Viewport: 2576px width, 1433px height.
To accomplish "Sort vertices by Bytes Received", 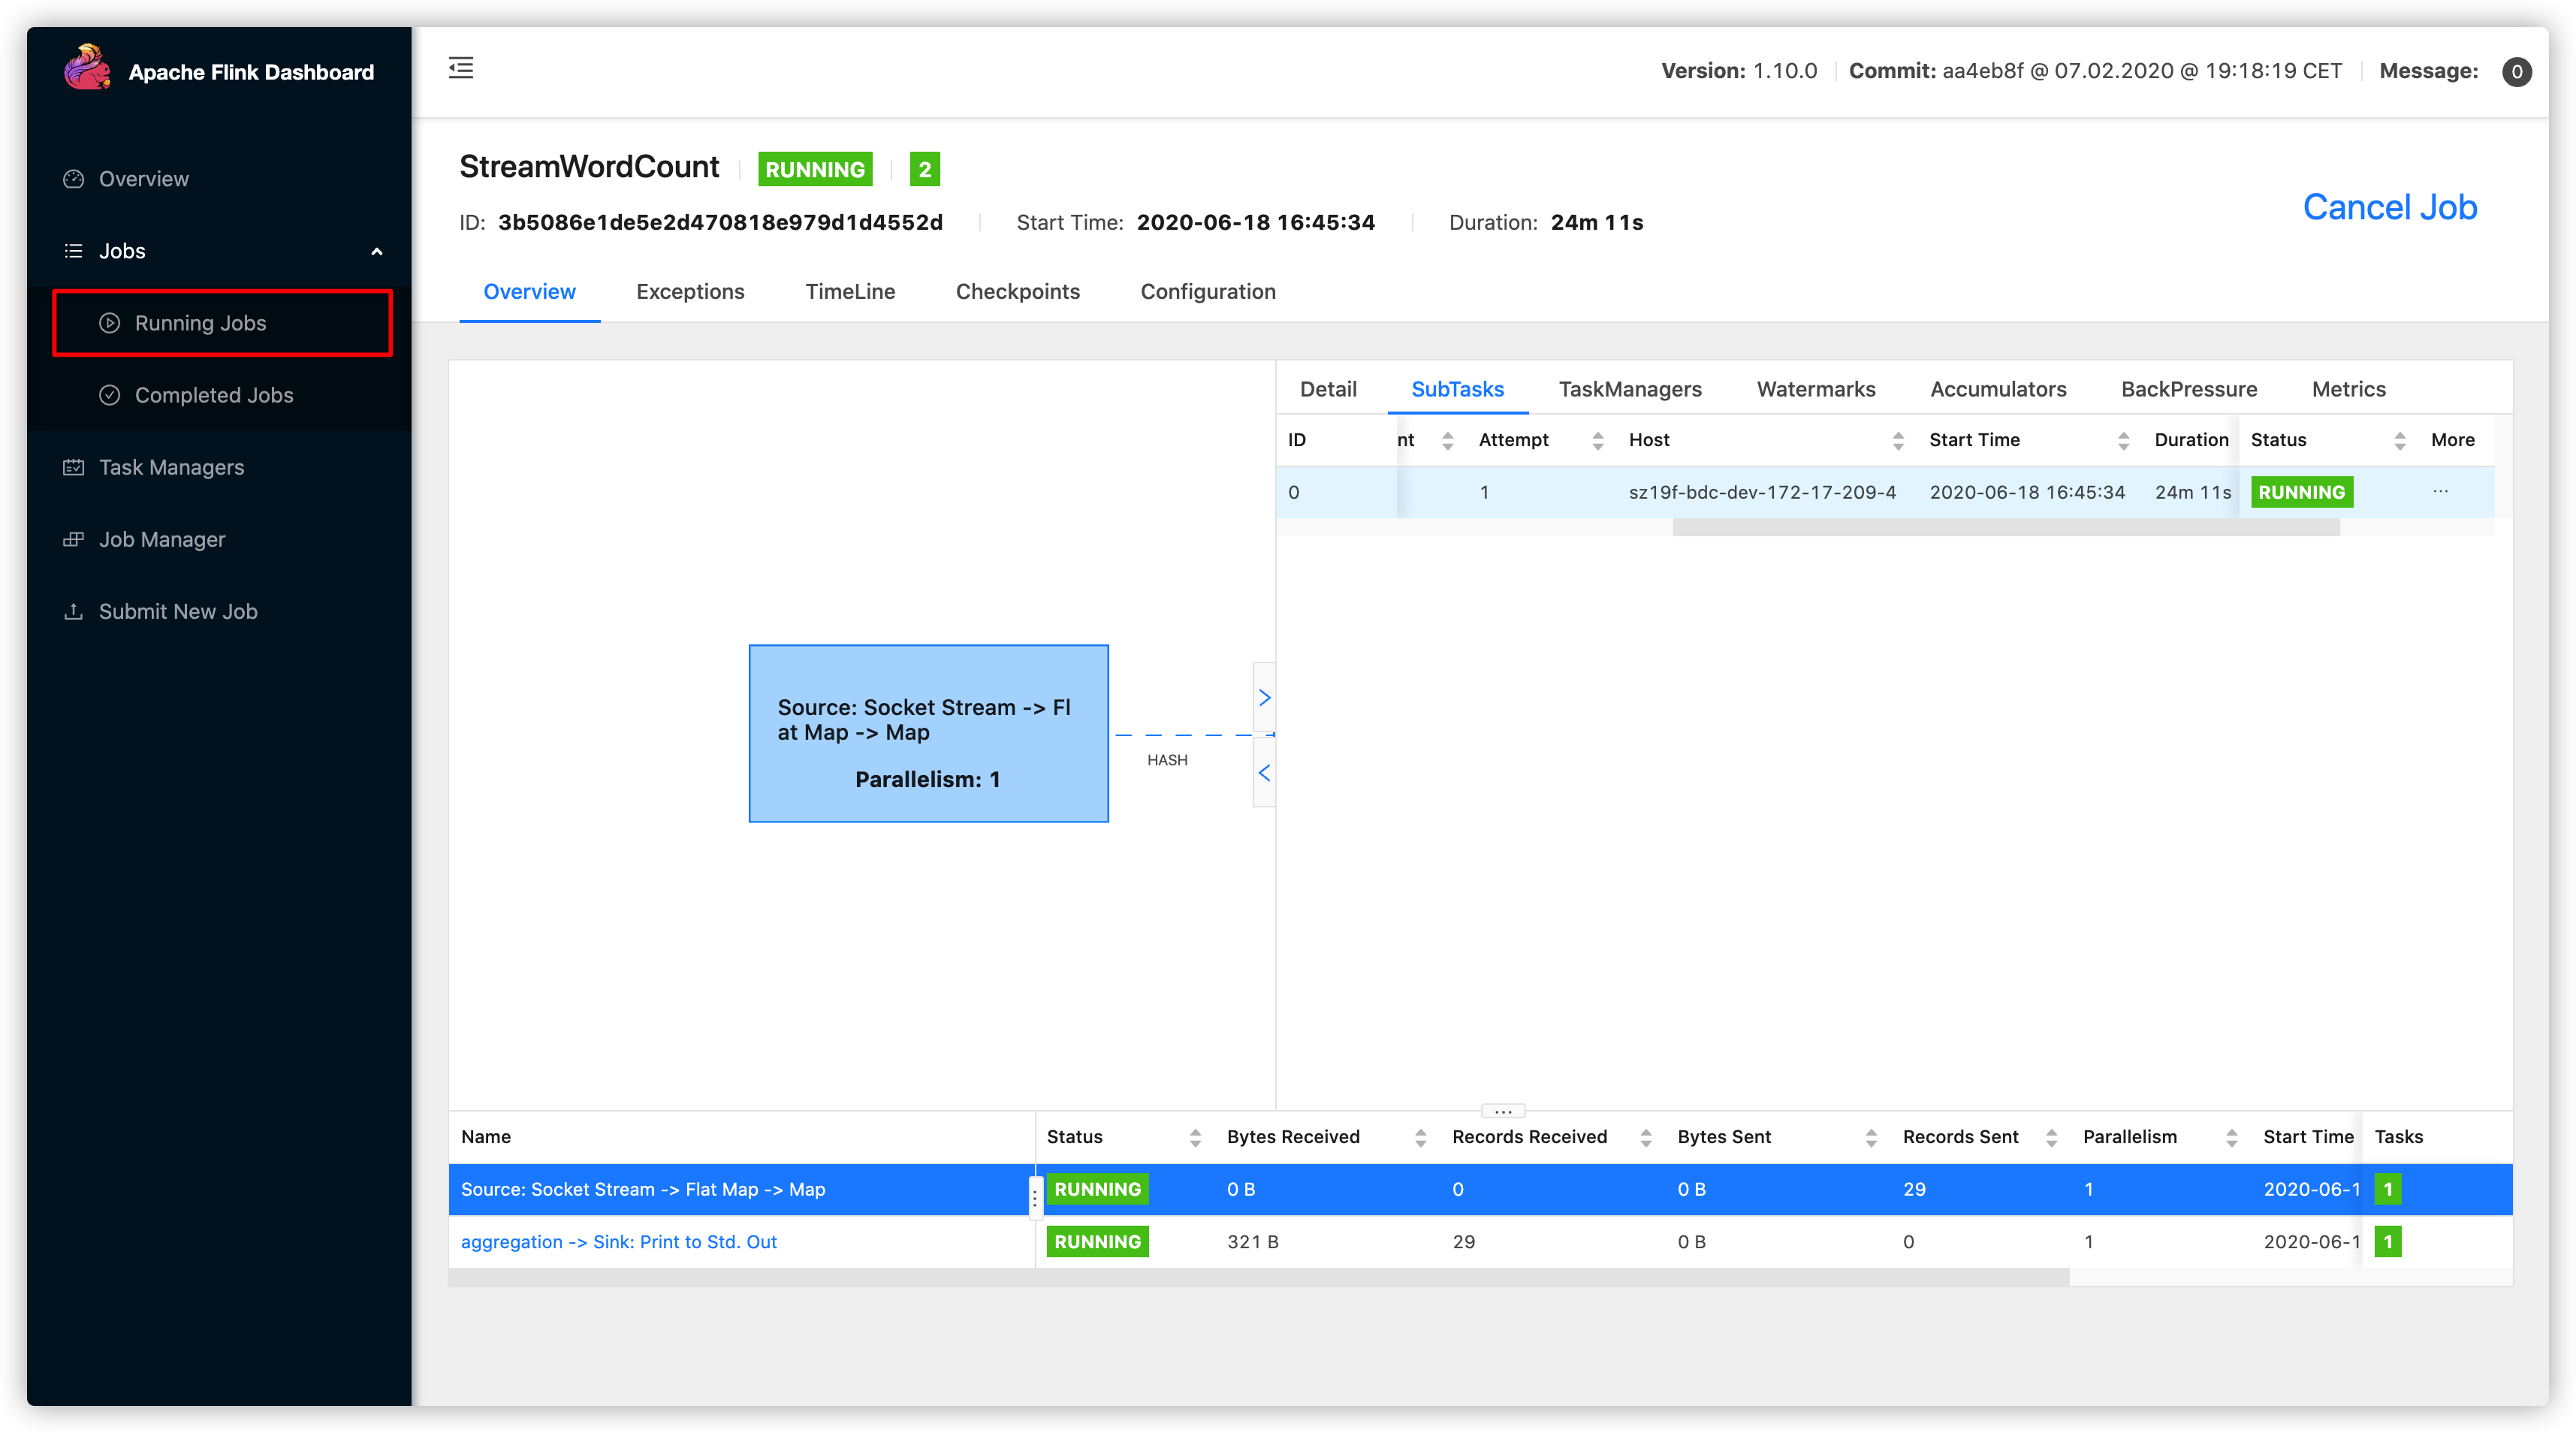I will coord(1420,1137).
